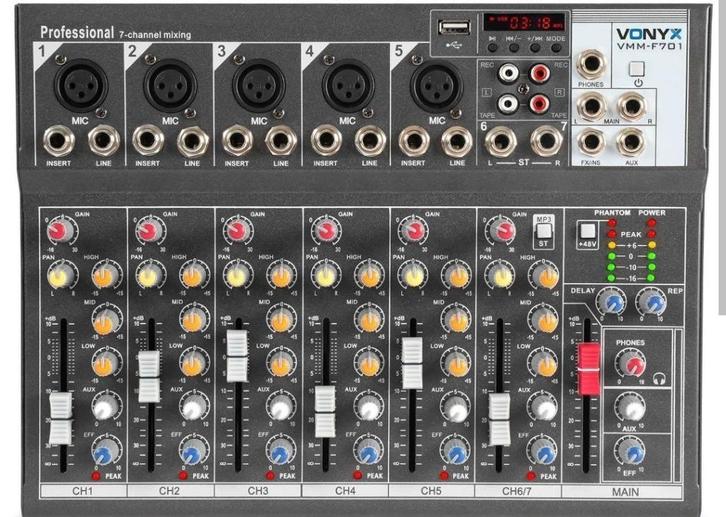Click the red MAIN fader handle
The height and width of the screenshot is (517, 726).
(586, 368)
